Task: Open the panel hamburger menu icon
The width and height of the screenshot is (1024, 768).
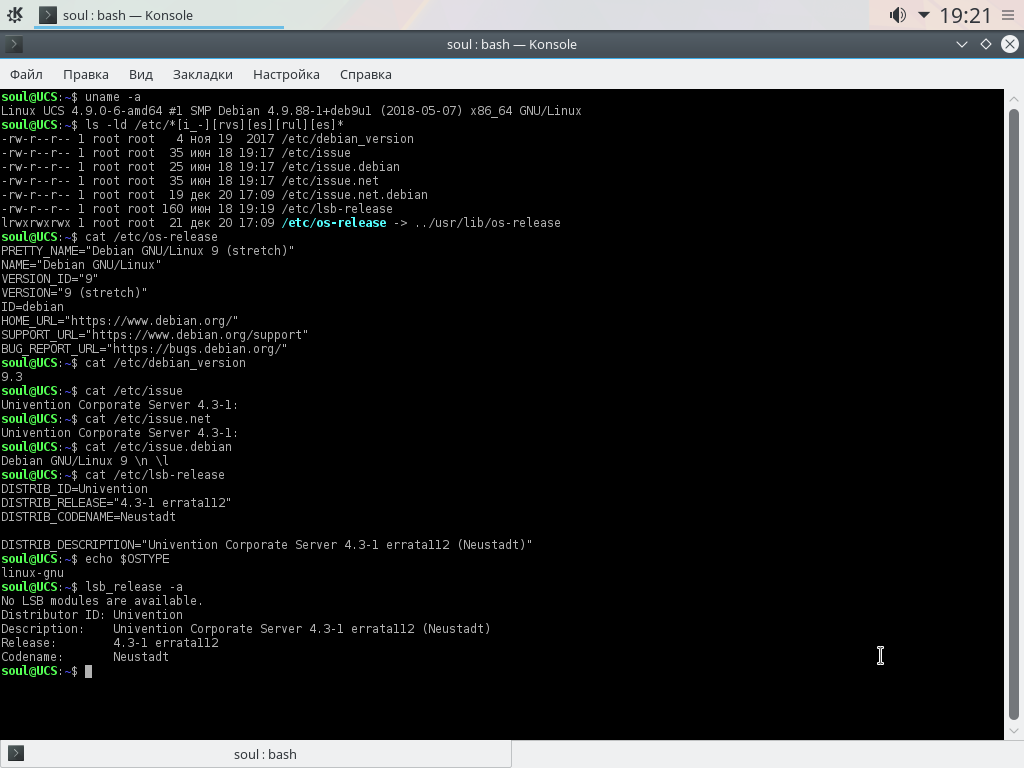Action: coord(1008,14)
